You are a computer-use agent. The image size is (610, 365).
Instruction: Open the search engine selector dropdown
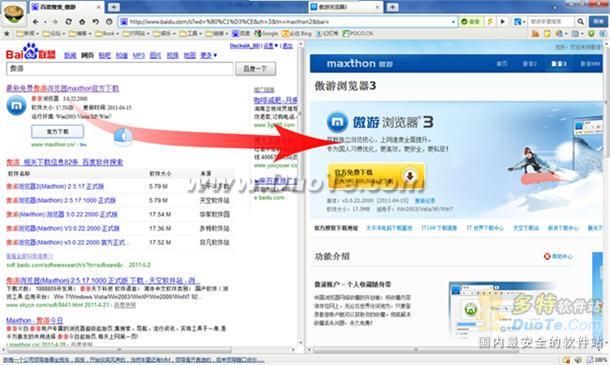(x=520, y=22)
